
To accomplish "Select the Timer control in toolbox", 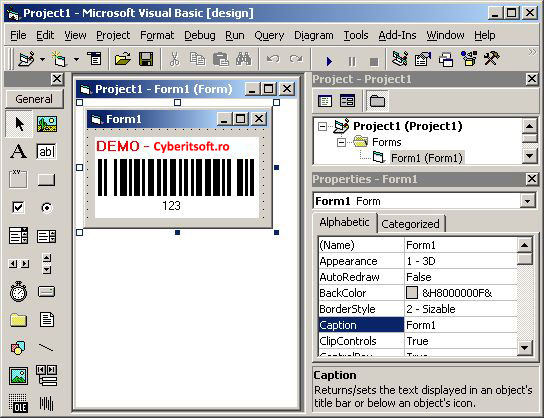I will point(18,292).
